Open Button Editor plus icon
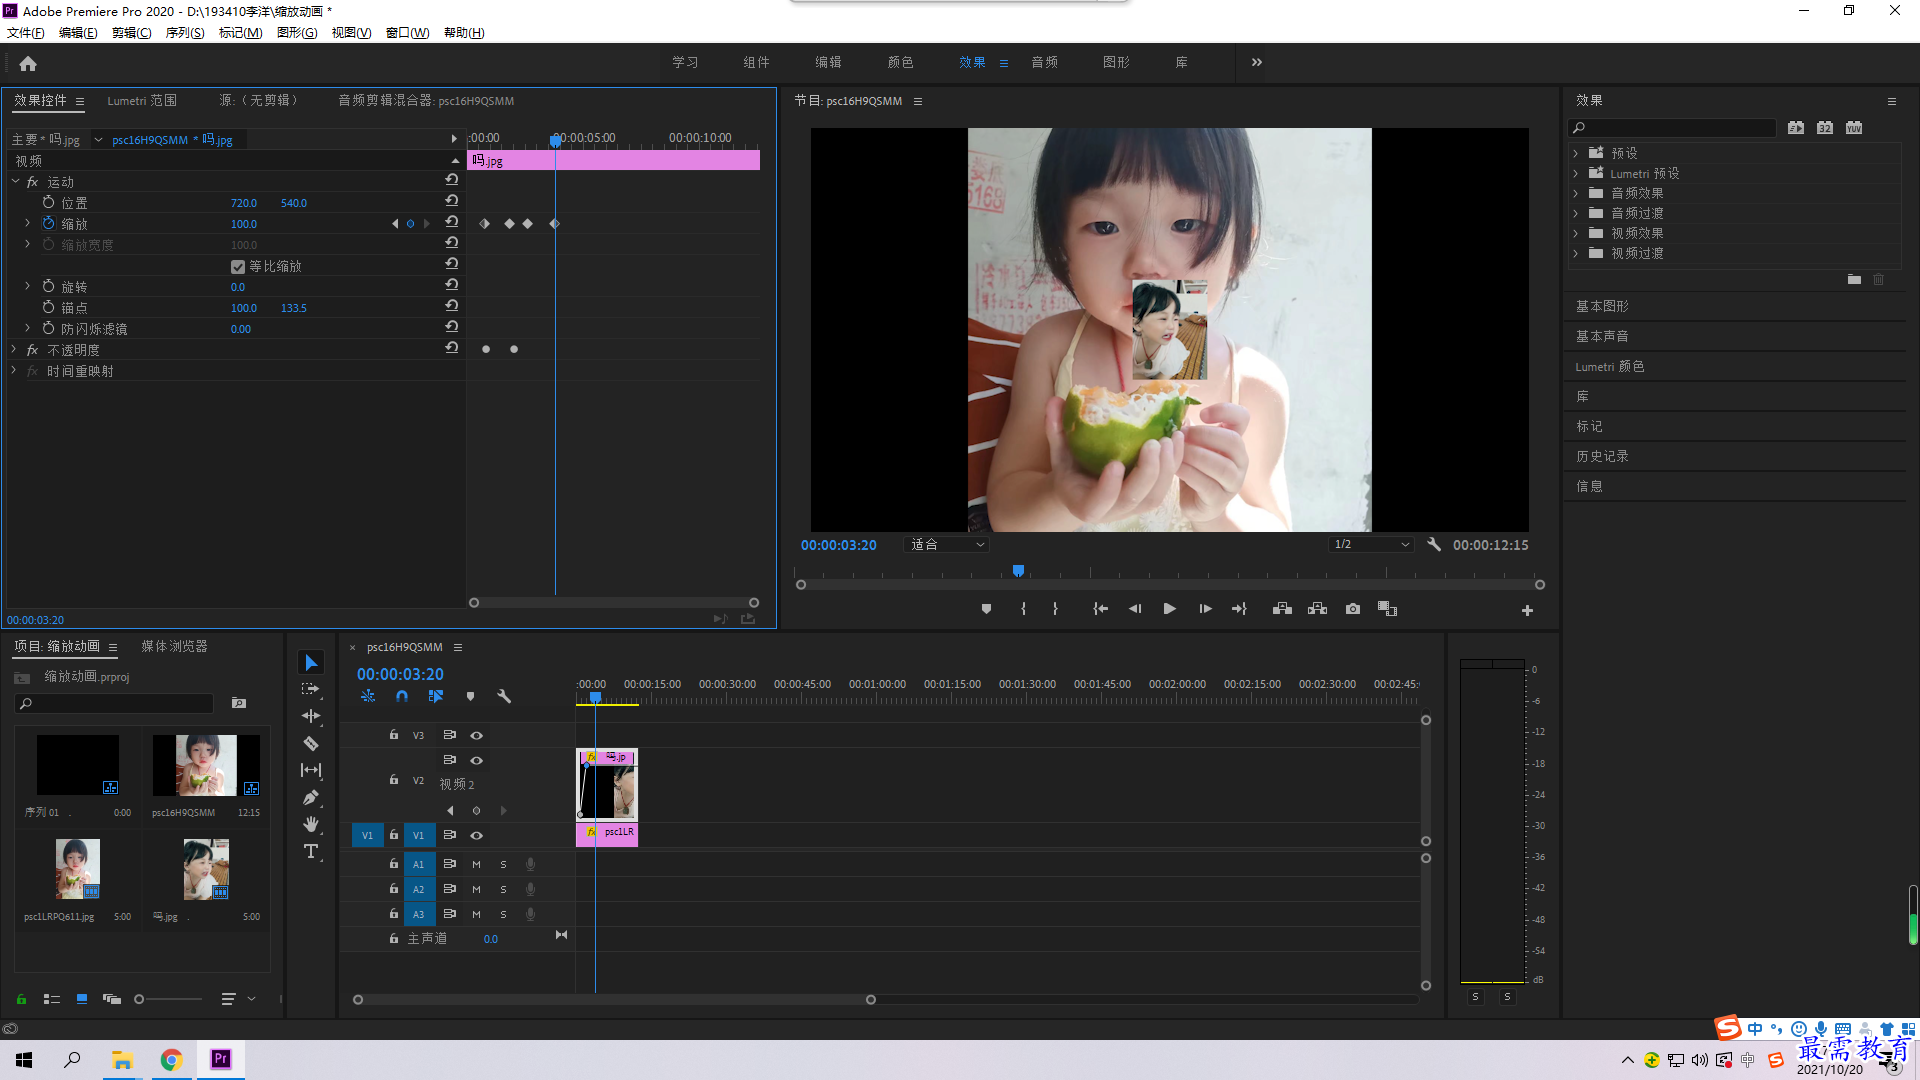This screenshot has height=1080, width=1920. click(x=1527, y=610)
